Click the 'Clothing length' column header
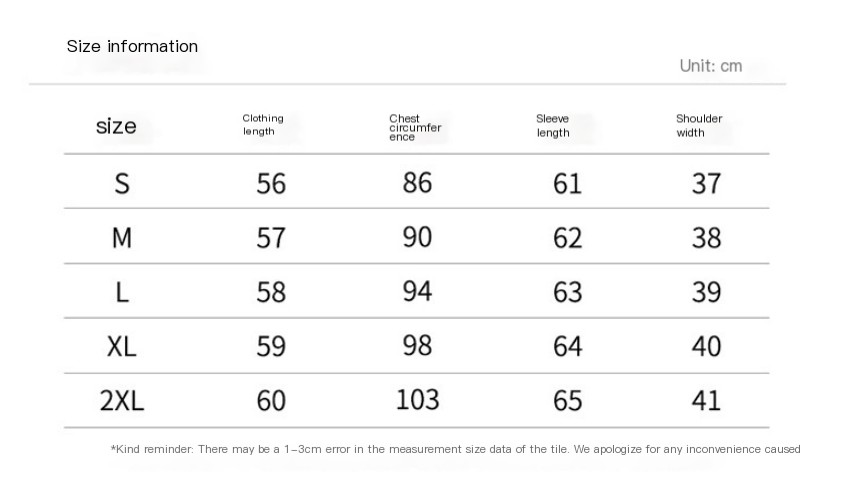857x487 pixels. [x=263, y=125]
